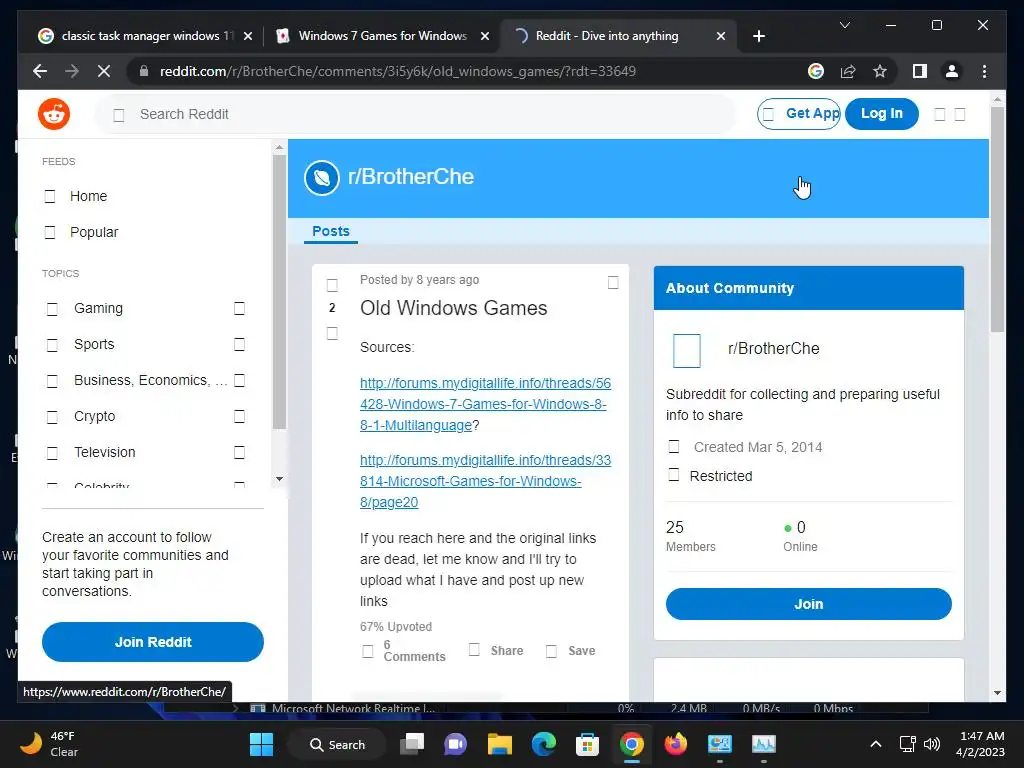Click the share page icon in address bar
This screenshot has width=1024, height=768.
848,71
